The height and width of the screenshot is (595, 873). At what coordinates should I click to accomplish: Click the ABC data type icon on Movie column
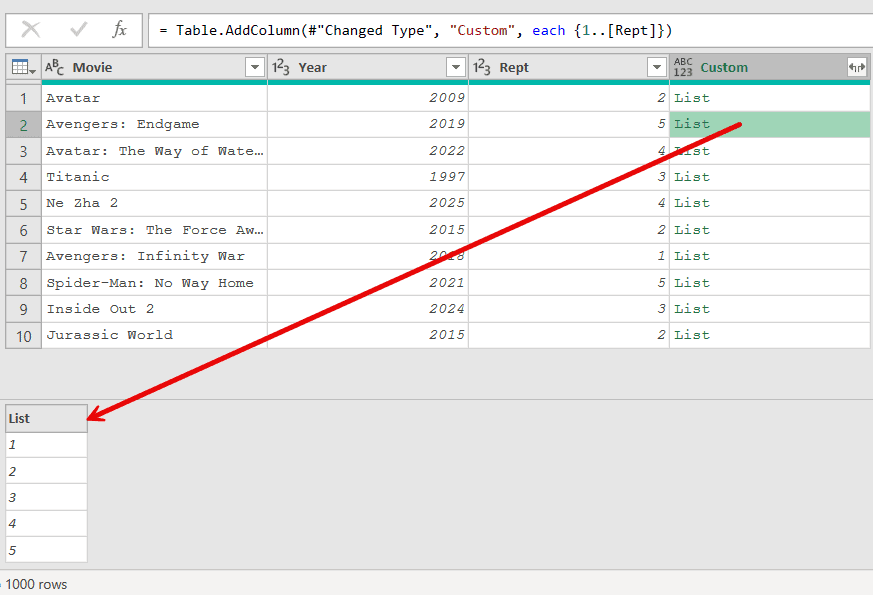tap(53, 68)
